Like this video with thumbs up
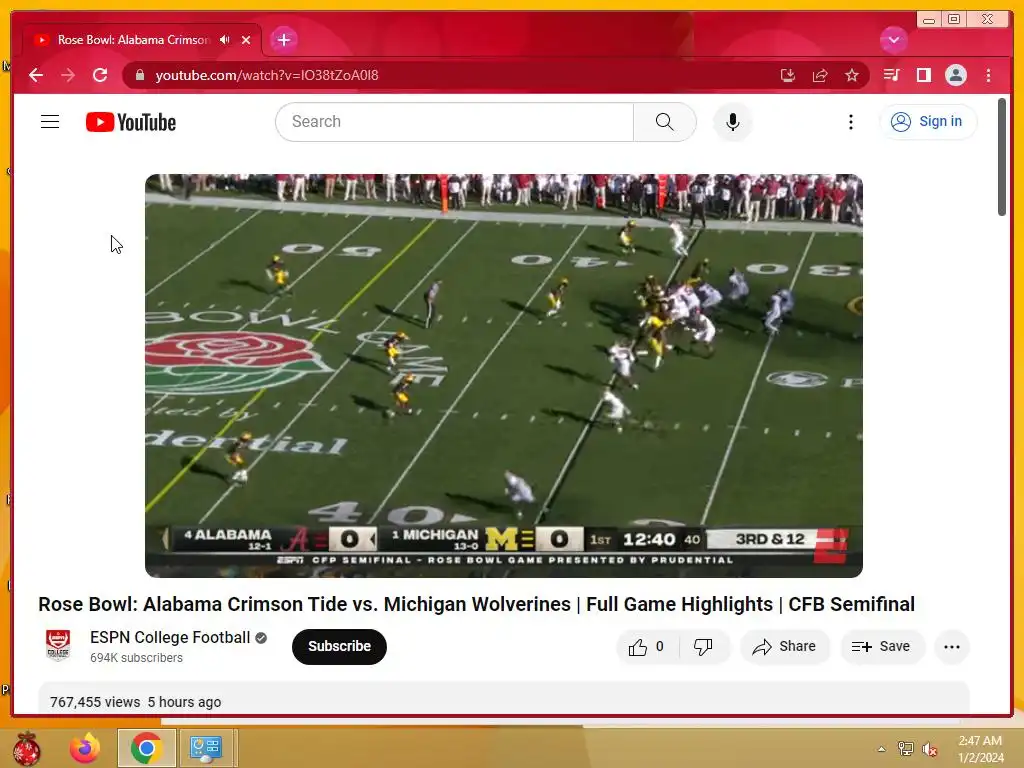This screenshot has width=1024, height=768. [x=645, y=647]
